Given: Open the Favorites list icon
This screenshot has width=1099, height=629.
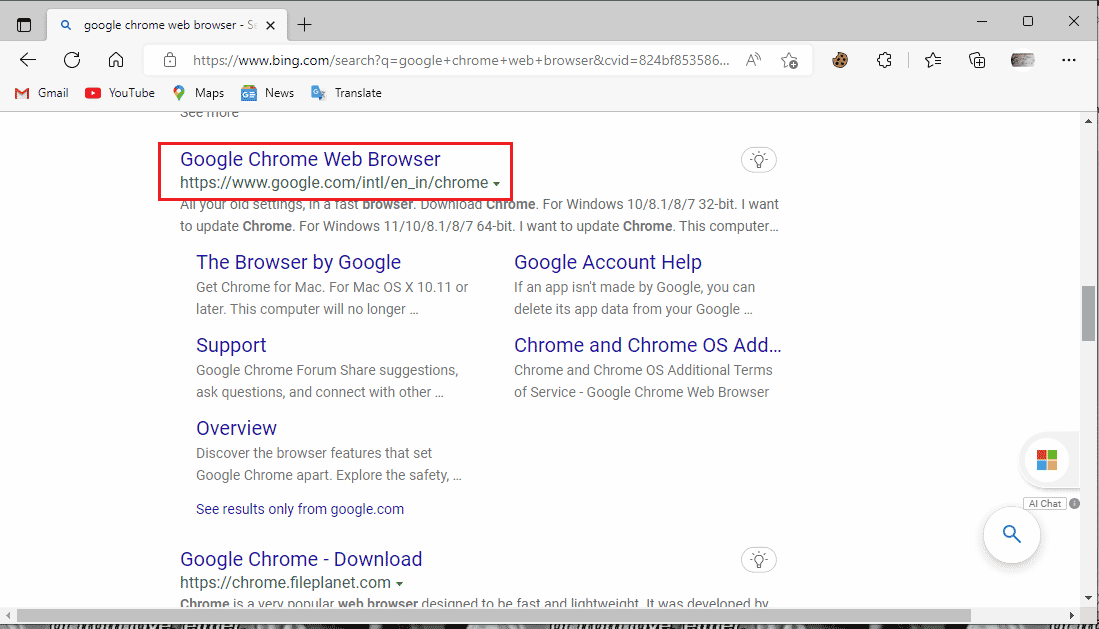Looking at the screenshot, I should point(933,60).
